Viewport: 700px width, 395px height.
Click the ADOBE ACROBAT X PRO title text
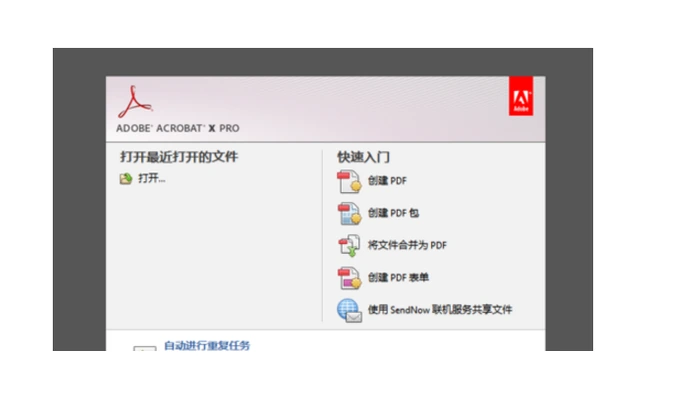pyautogui.click(x=178, y=129)
